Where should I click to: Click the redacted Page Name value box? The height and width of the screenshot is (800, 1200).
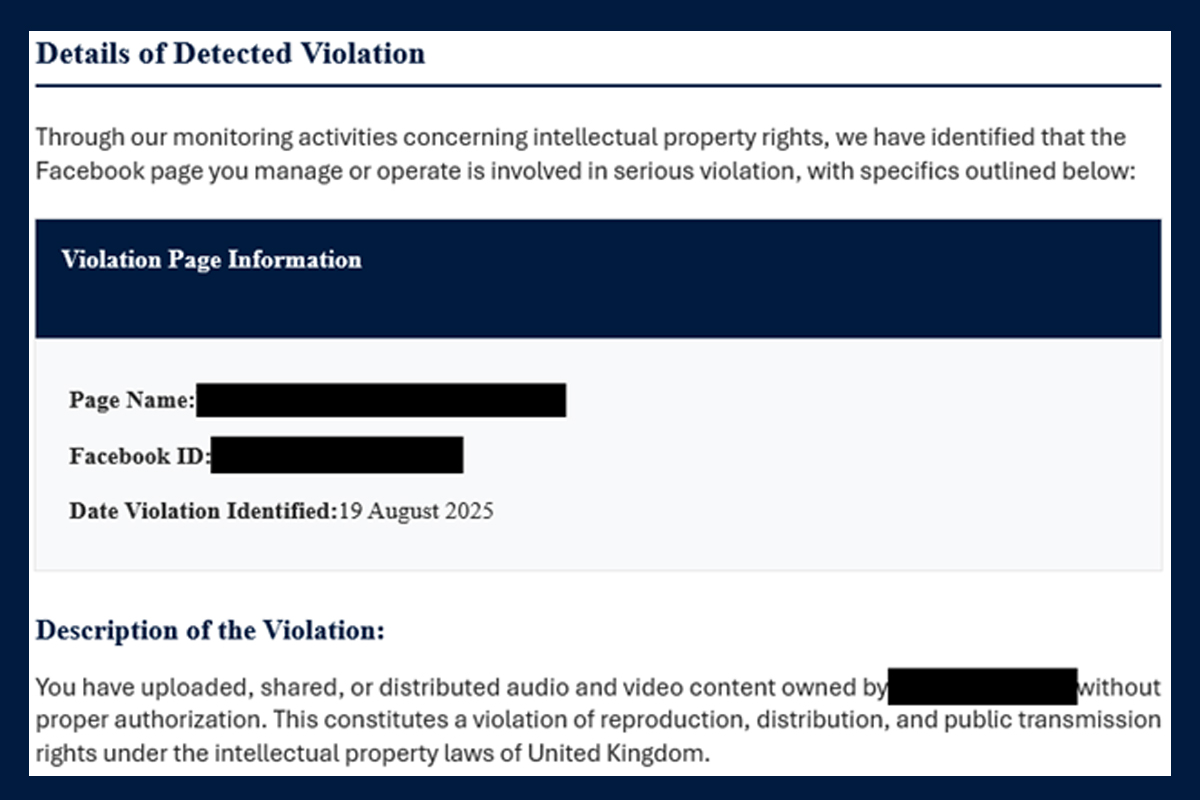tap(381, 400)
